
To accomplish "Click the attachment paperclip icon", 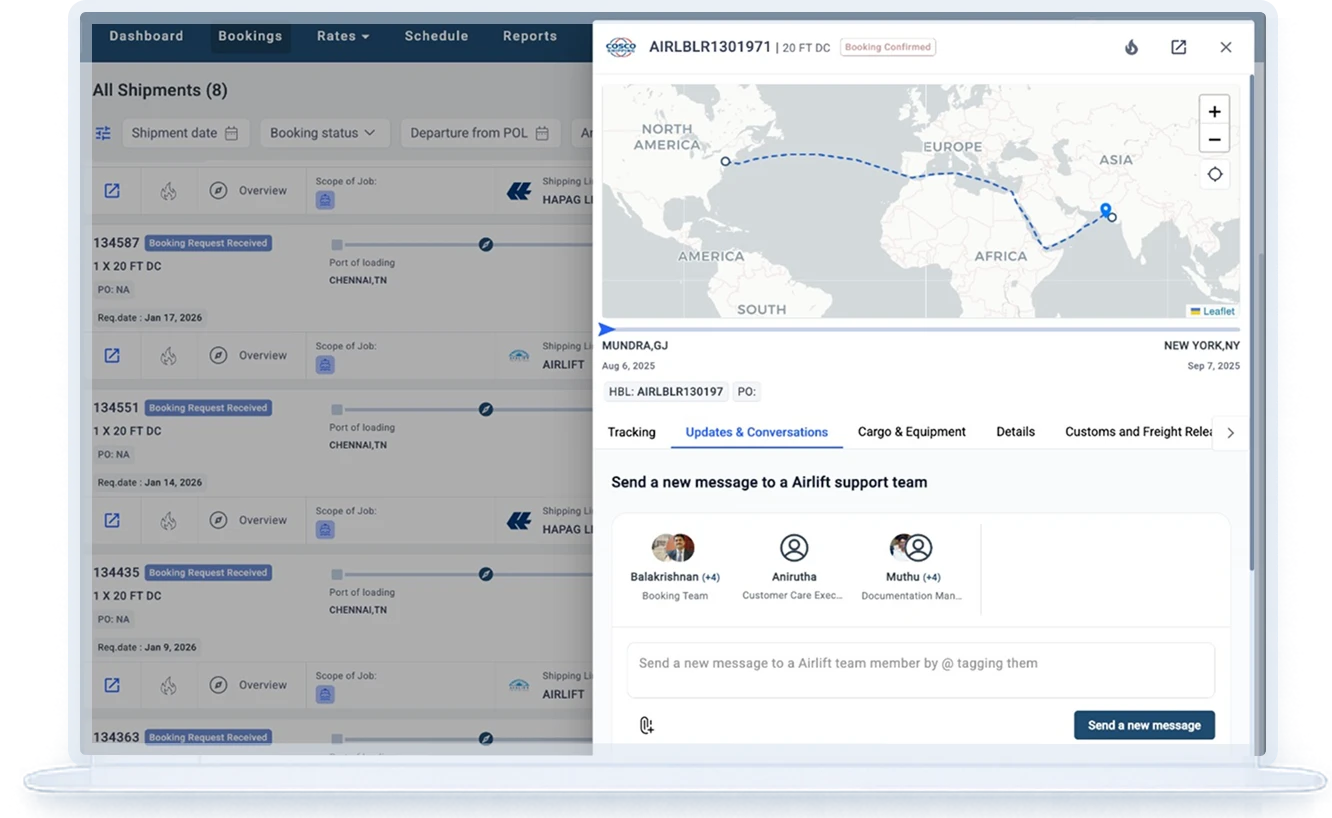I will [x=646, y=725].
